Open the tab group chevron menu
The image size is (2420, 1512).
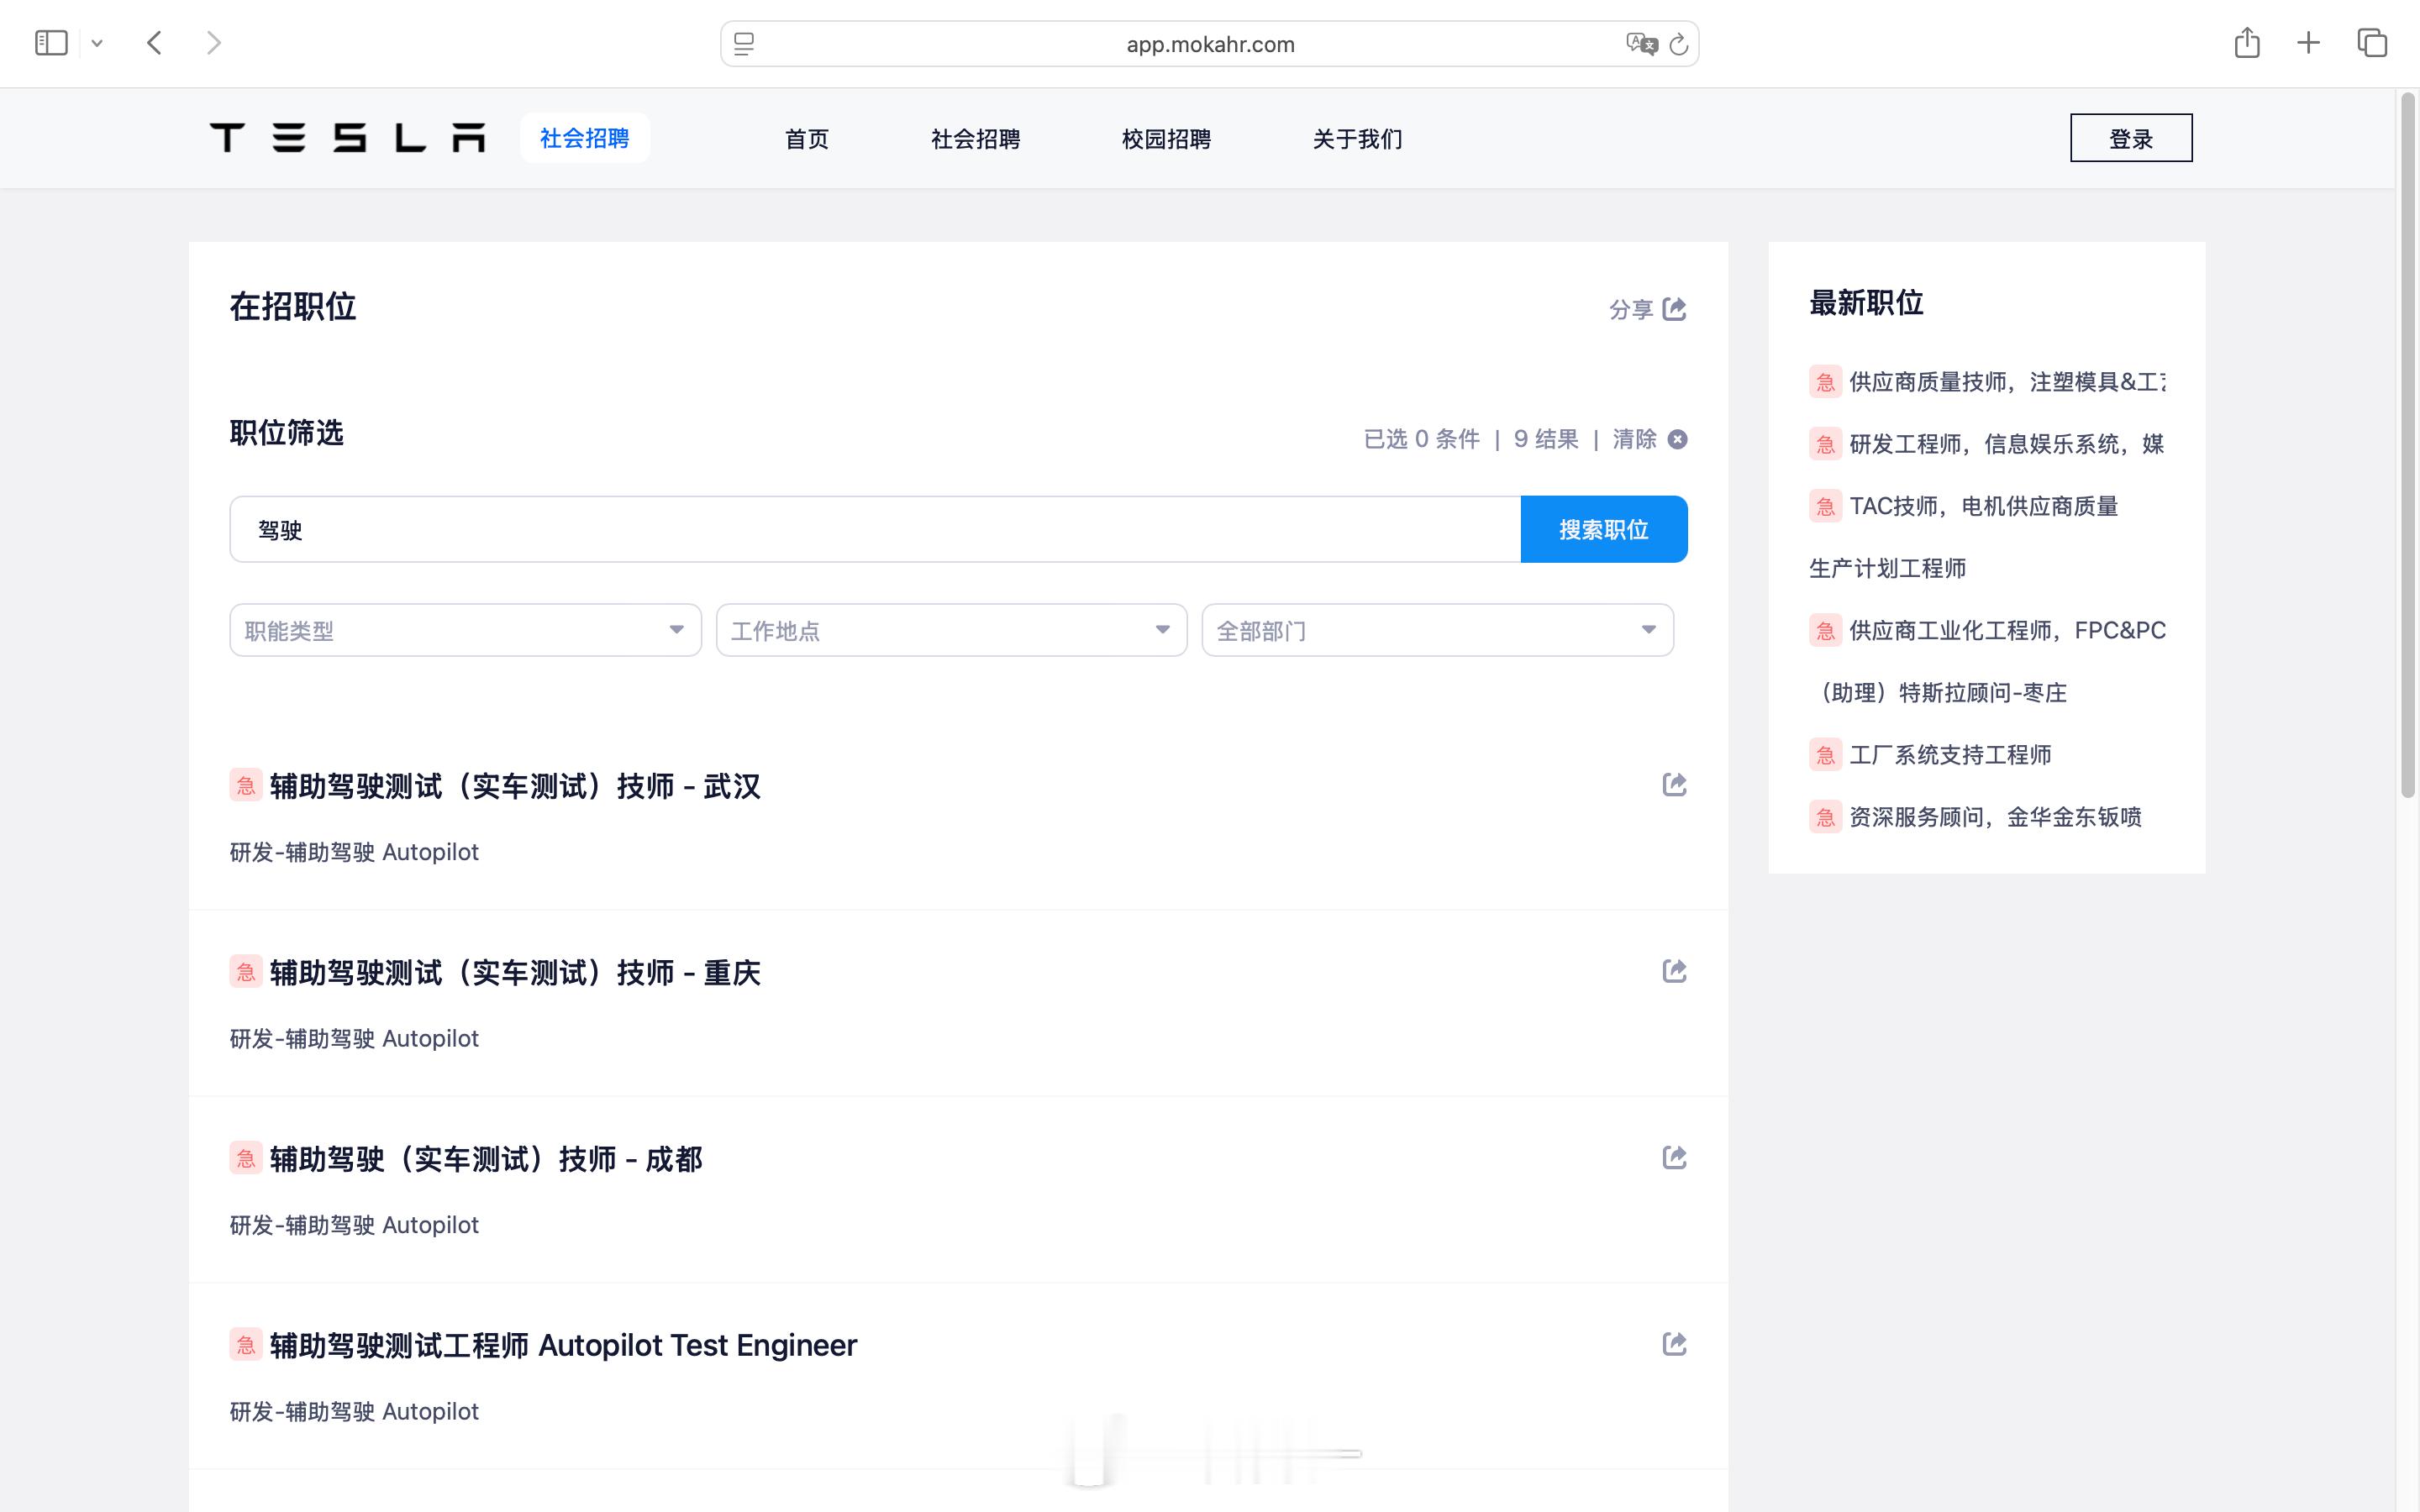click(97, 43)
